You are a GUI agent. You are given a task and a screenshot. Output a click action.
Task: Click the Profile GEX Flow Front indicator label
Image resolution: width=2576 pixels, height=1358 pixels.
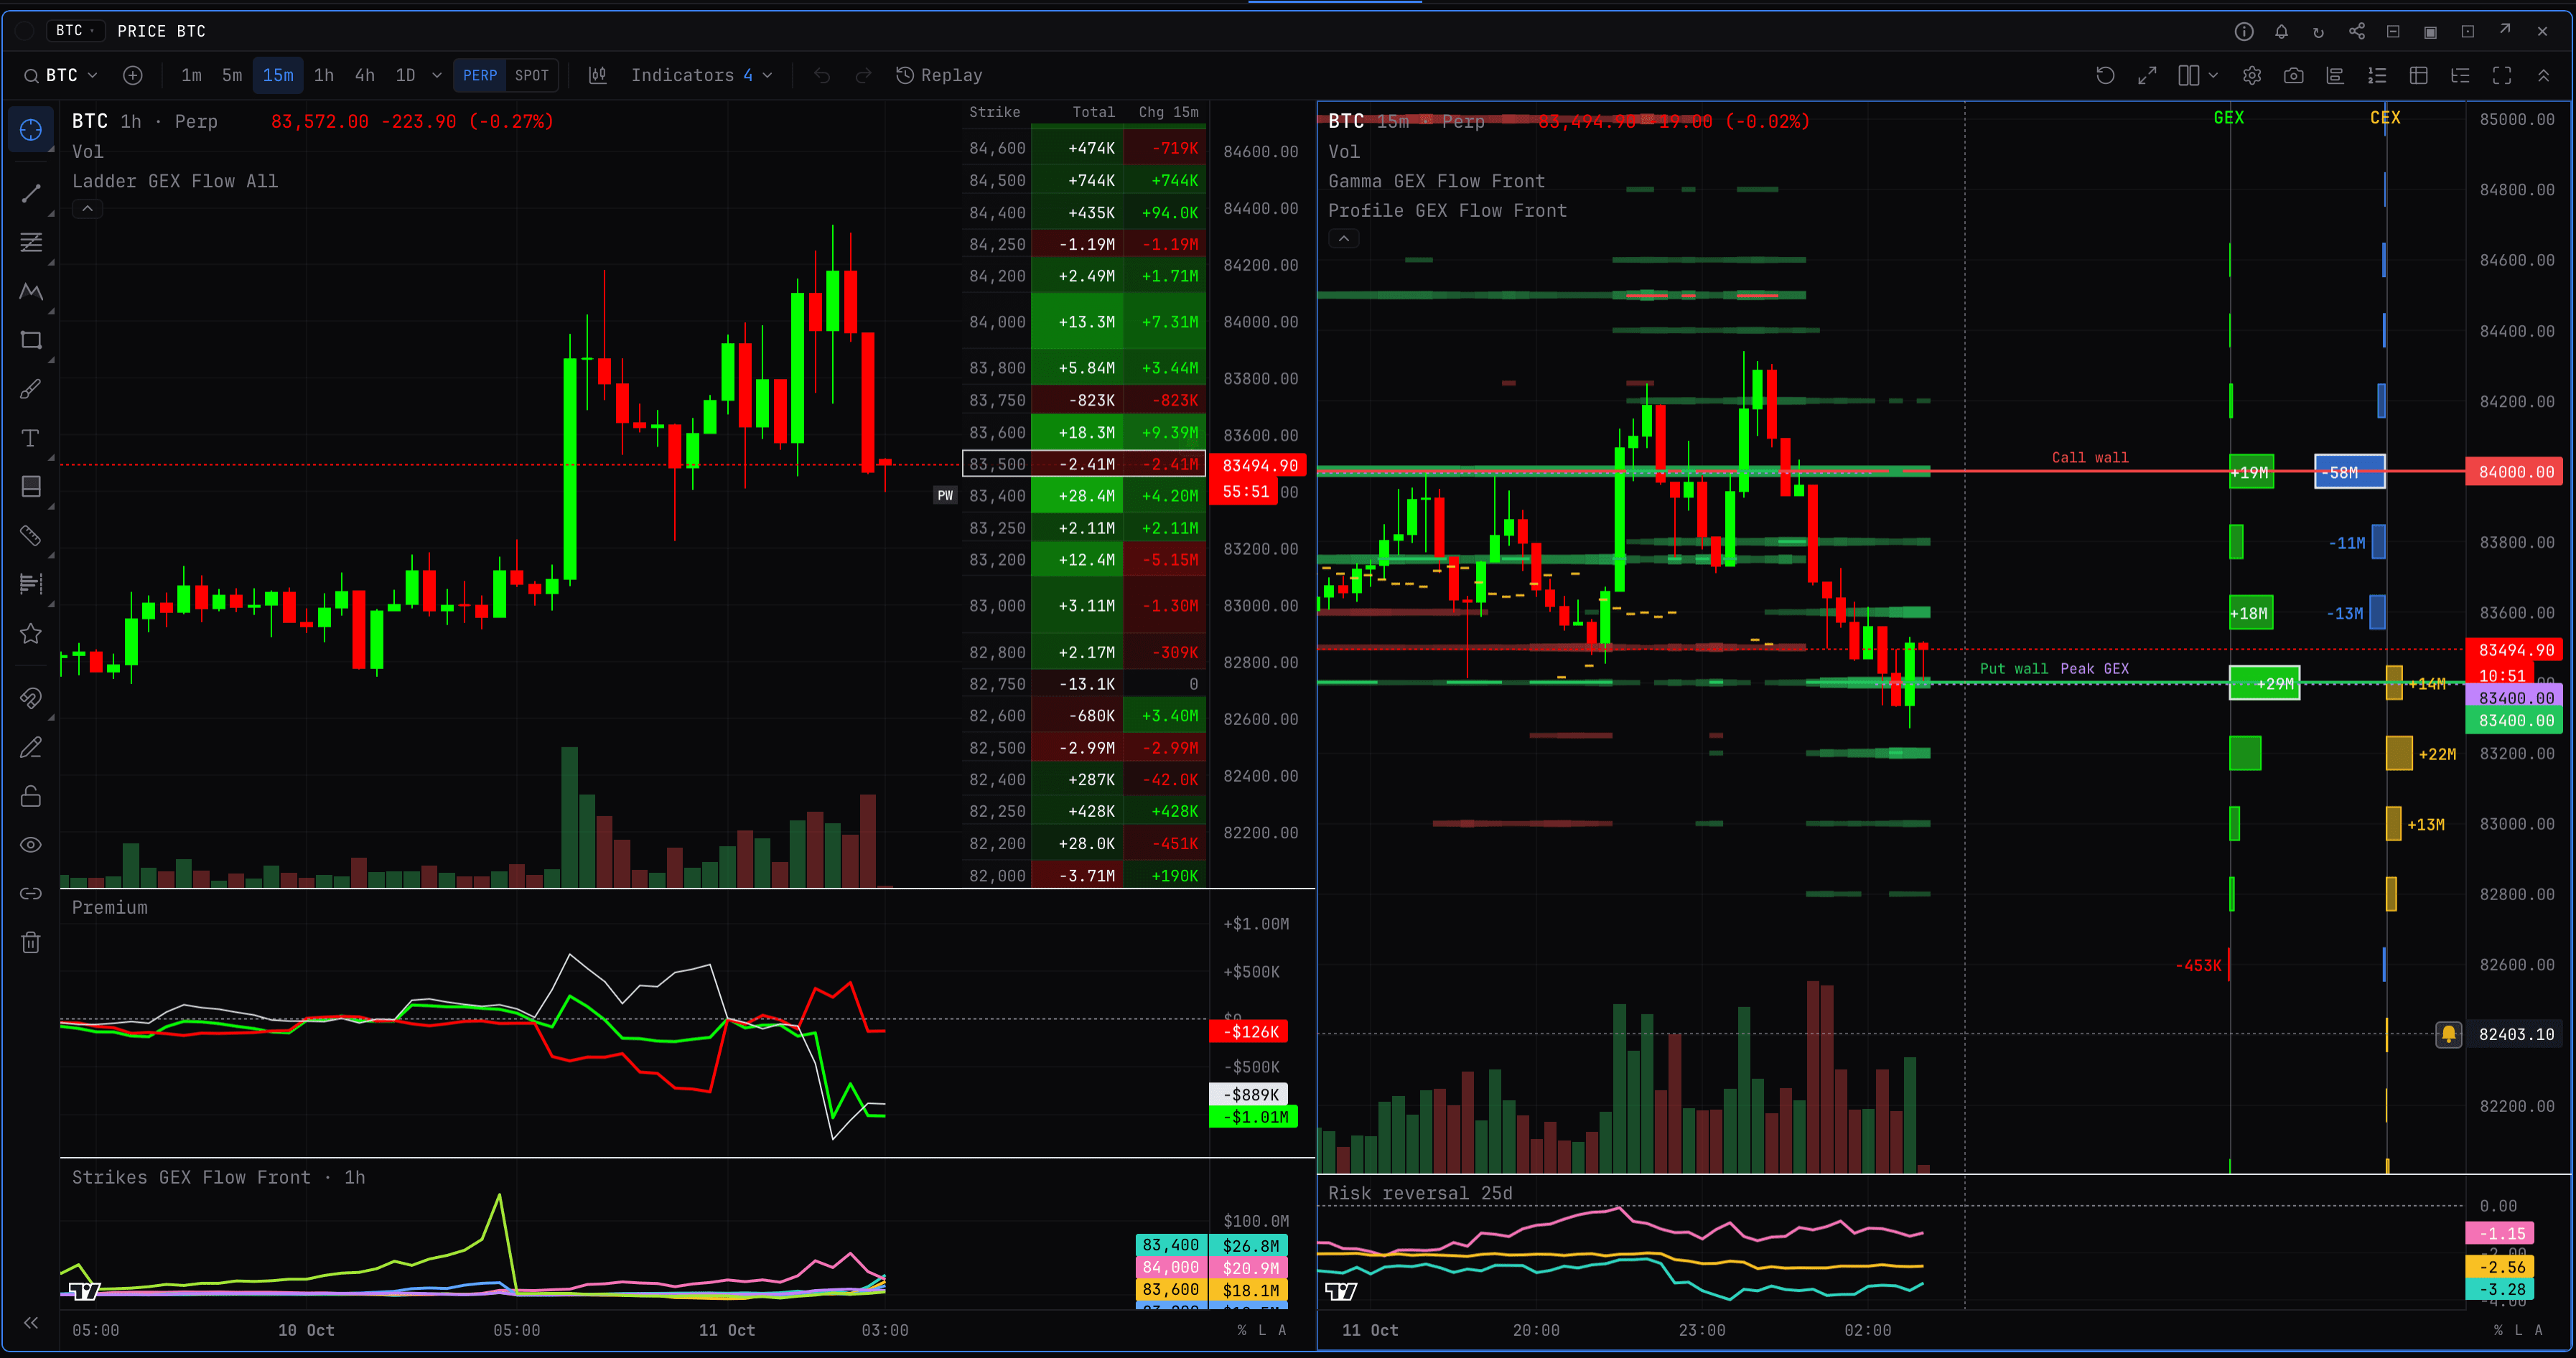1447,210
